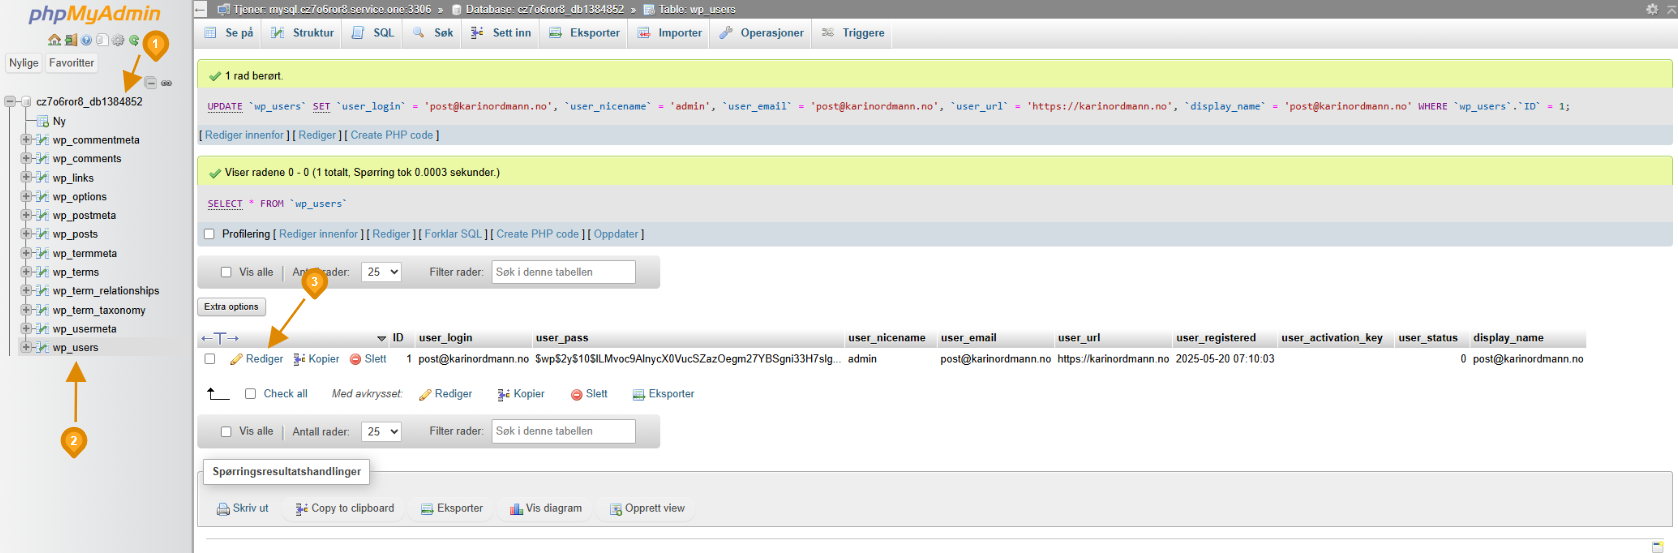This screenshot has height=553, width=1678.
Task: Click the printer Skriv ut icon
Action: tap(223, 509)
